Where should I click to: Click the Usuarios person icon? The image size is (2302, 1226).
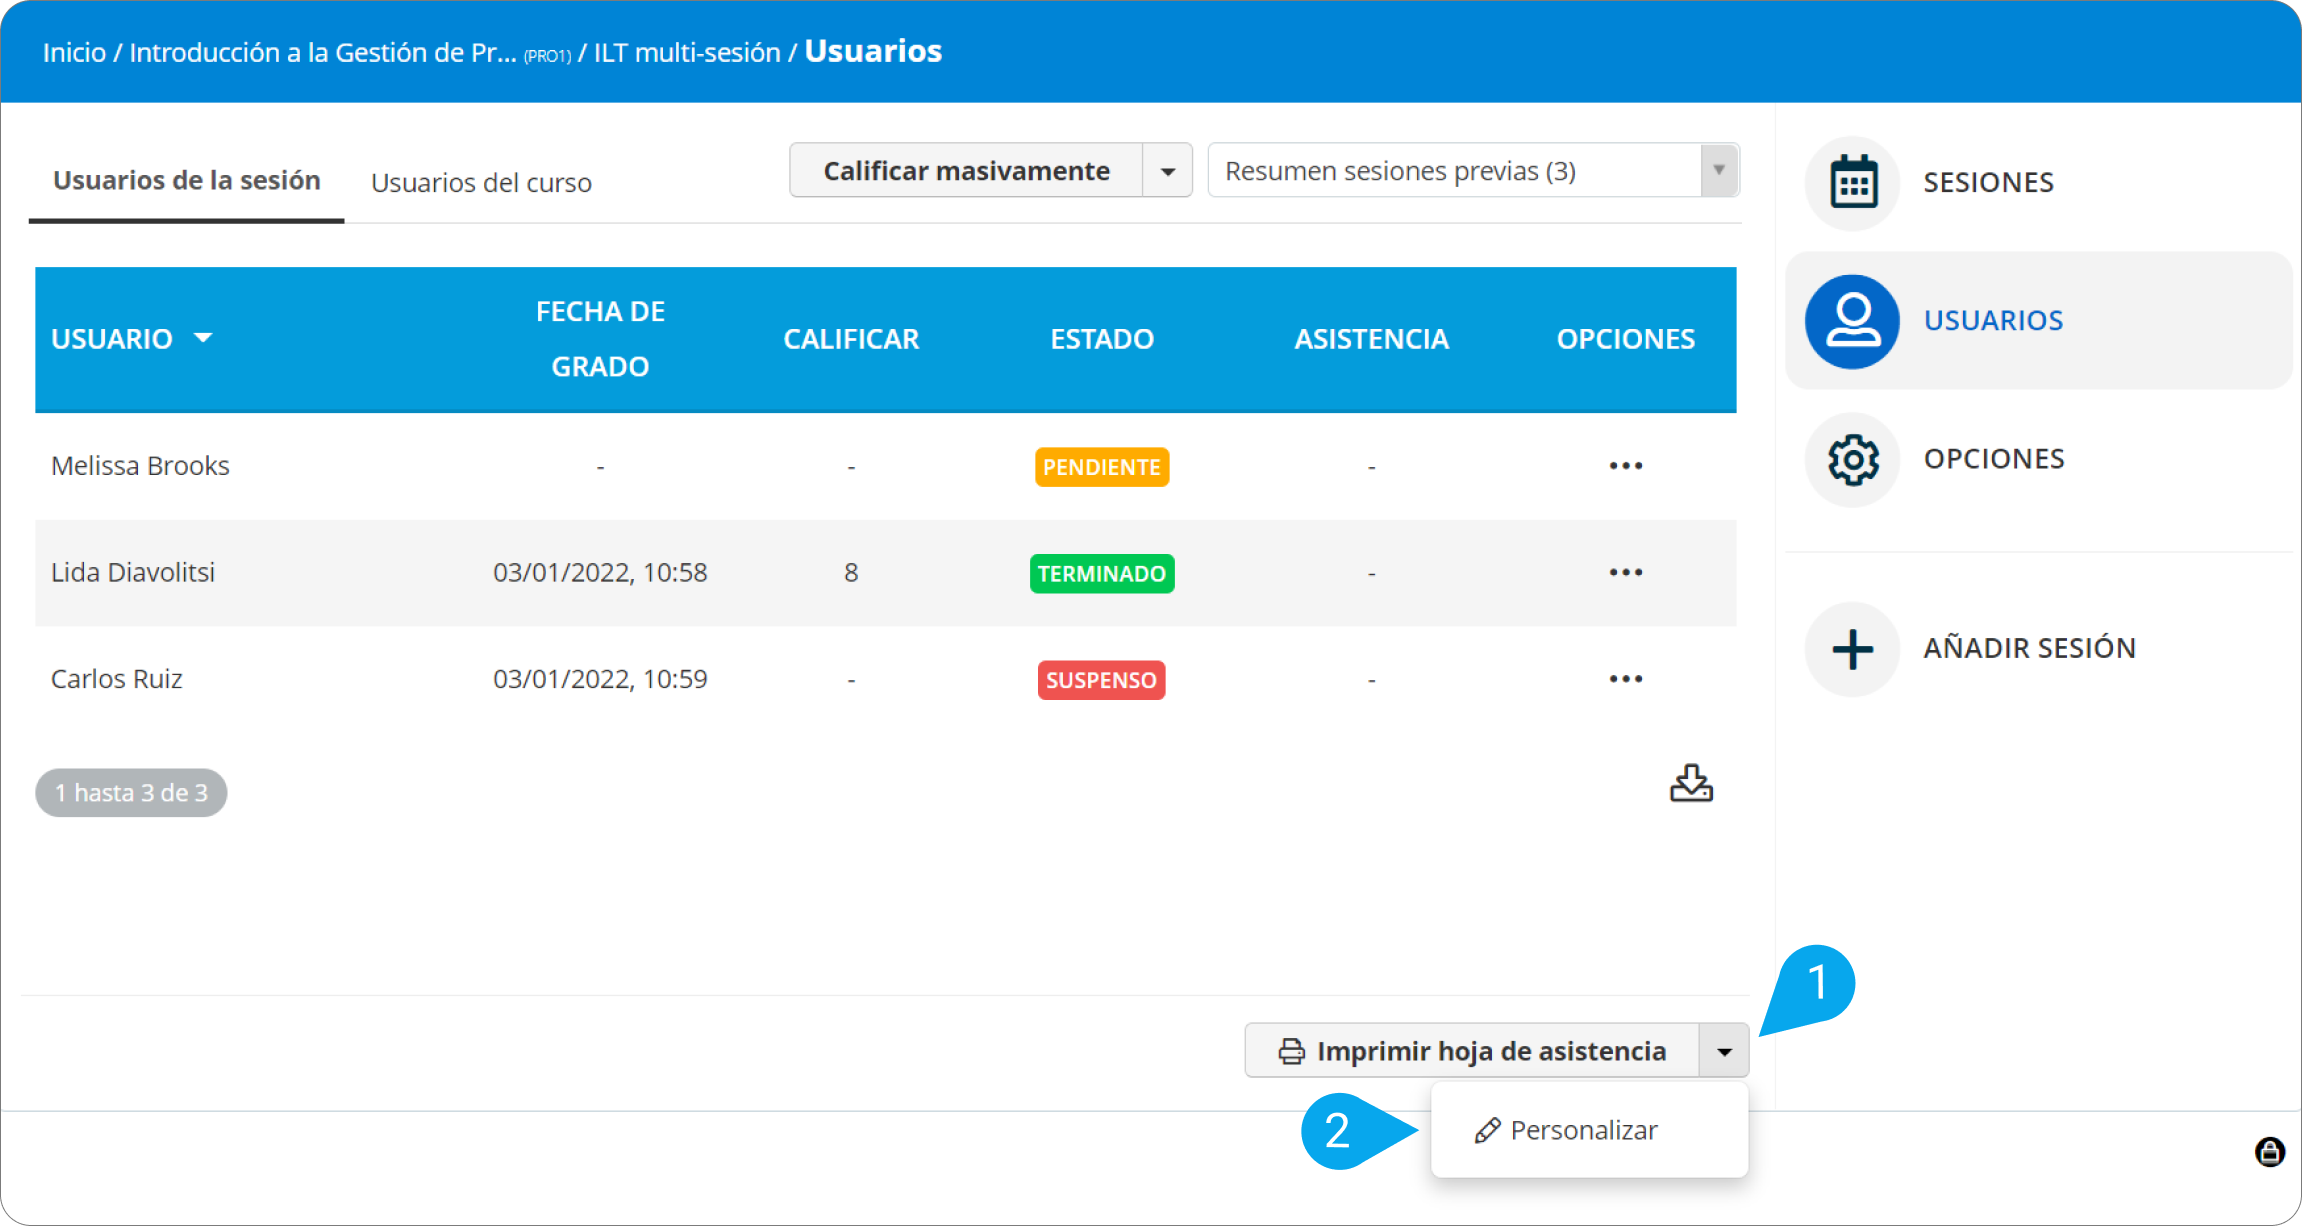point(1852,321)
